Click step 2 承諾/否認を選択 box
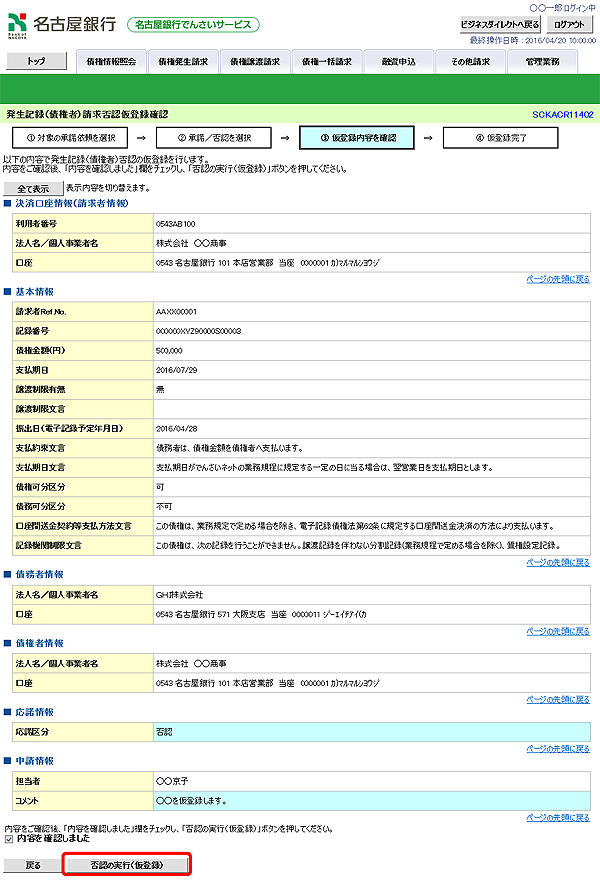Viewport: 600px width, 881px height. [x=214, y=138]
